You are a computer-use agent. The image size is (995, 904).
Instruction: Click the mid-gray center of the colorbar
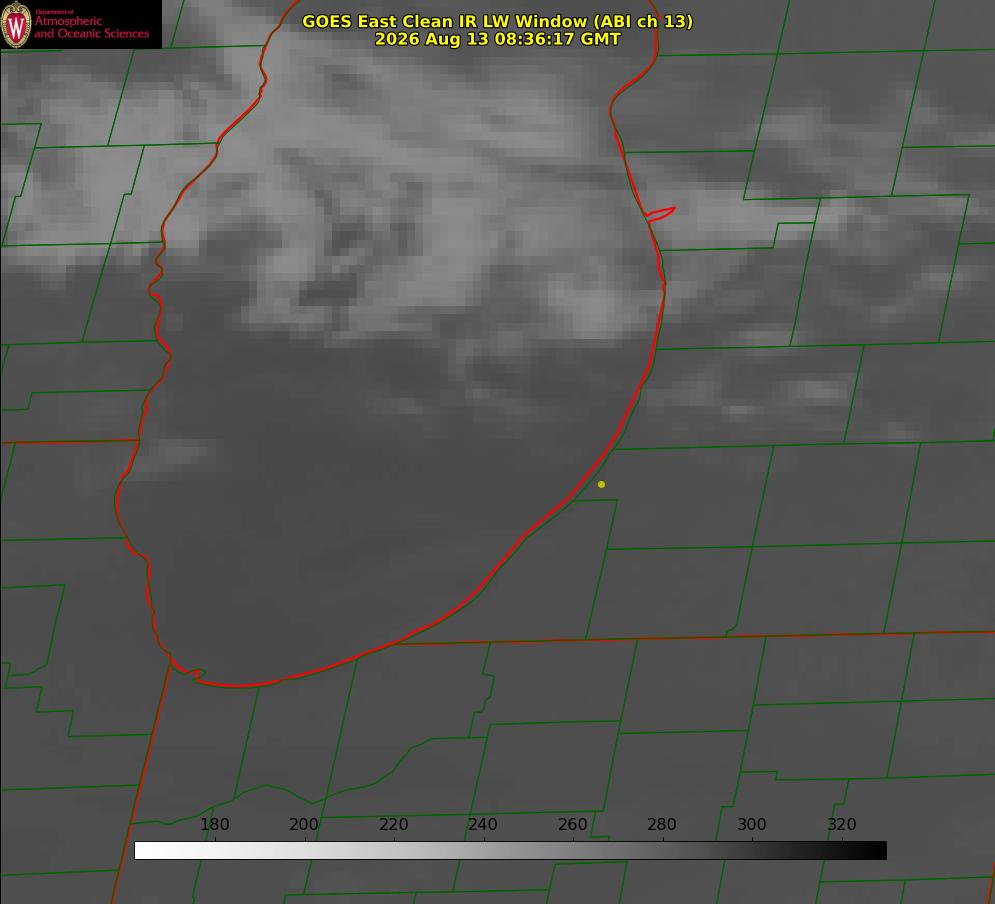click(x=510, y=851)
